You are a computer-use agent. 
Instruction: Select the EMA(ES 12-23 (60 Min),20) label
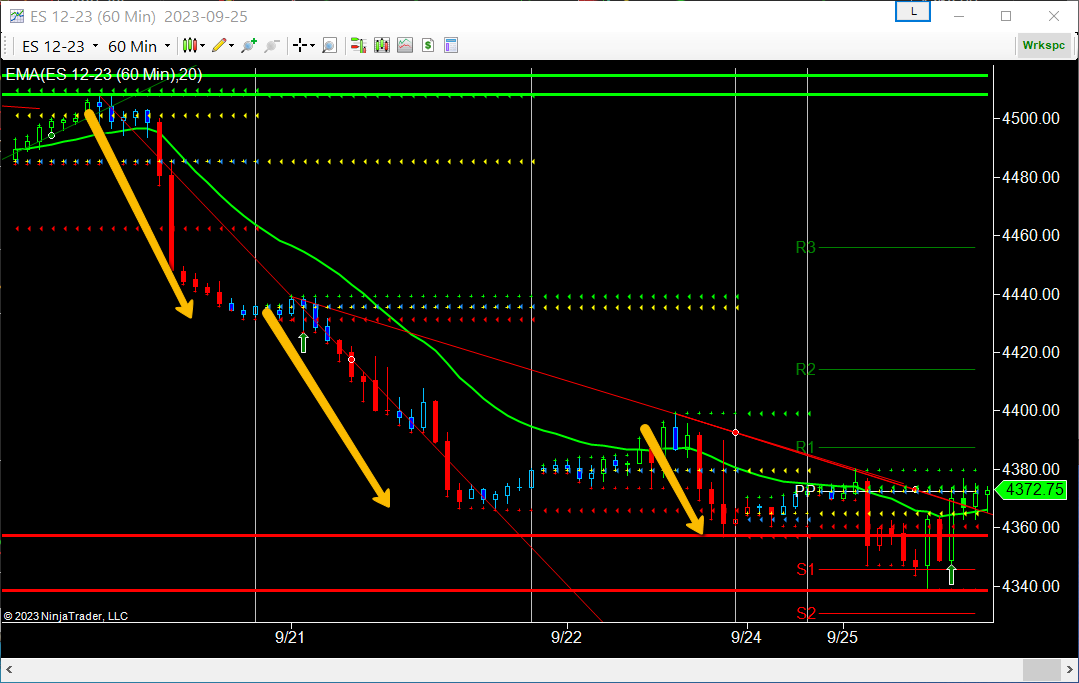[104, 74]
